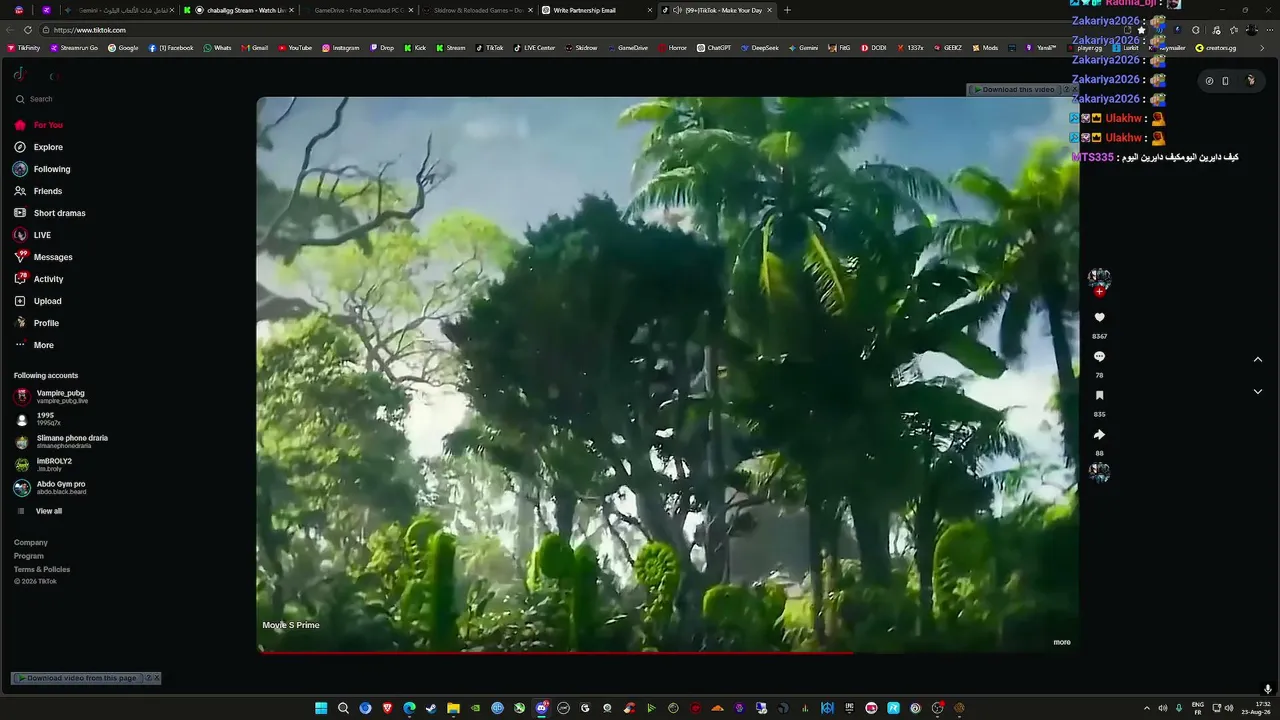Open the Instagram bookmark
The height and width of the screenshot is (720, 1280).
(x=341, y=48)
